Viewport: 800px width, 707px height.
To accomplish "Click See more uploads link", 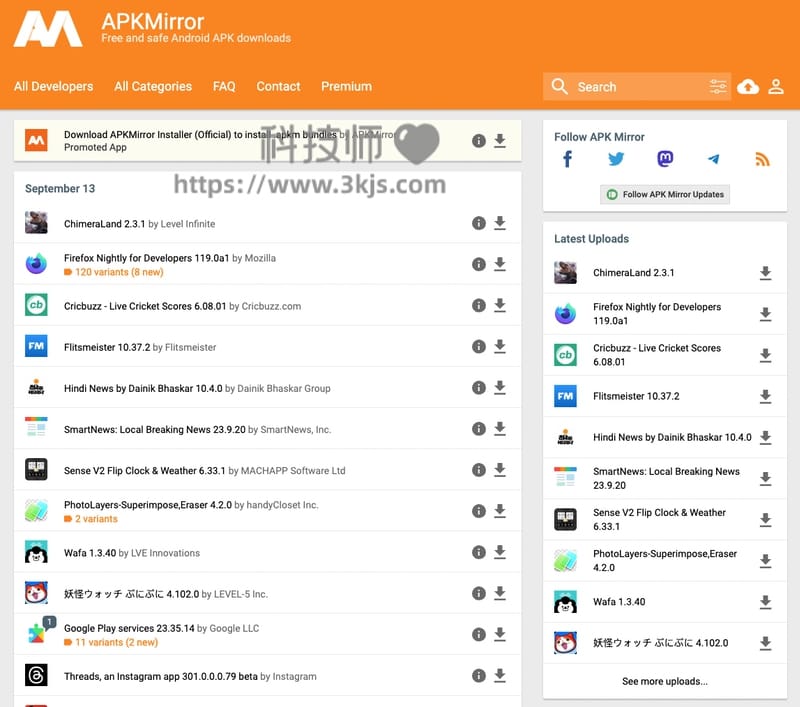I will coord(665,681).
